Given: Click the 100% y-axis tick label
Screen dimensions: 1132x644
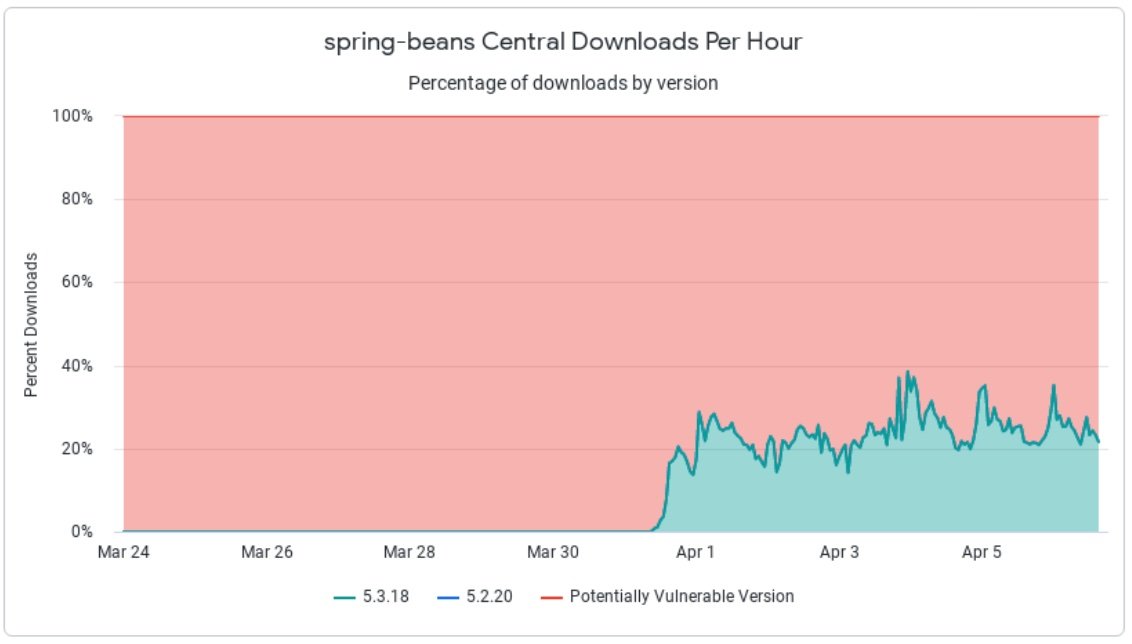Looking at the screenshot, I should coord(73,116).
